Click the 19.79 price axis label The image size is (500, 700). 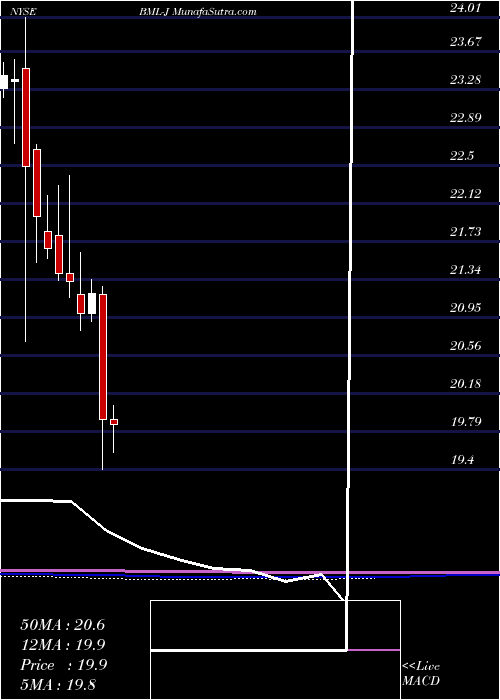pos(465,421)
